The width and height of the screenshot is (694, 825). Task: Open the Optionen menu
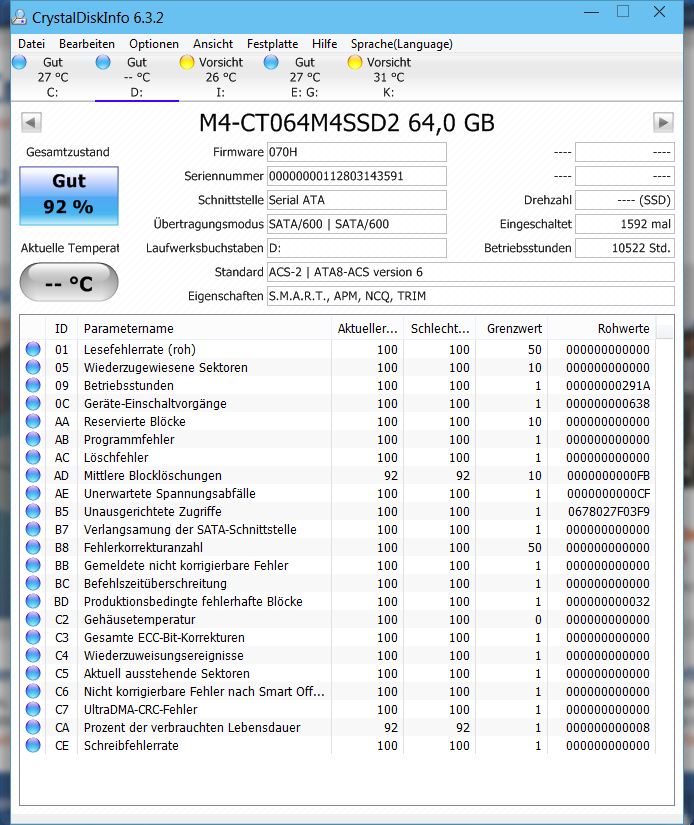click(x=154, y=44)
